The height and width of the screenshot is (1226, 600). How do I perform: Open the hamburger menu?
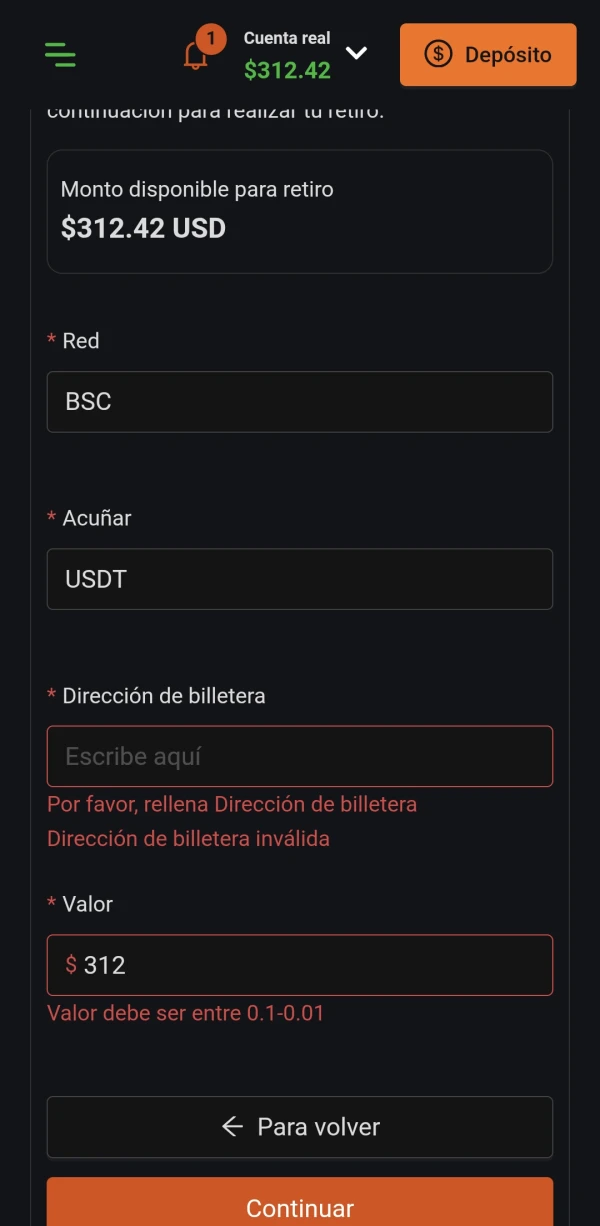click(60, 54)
